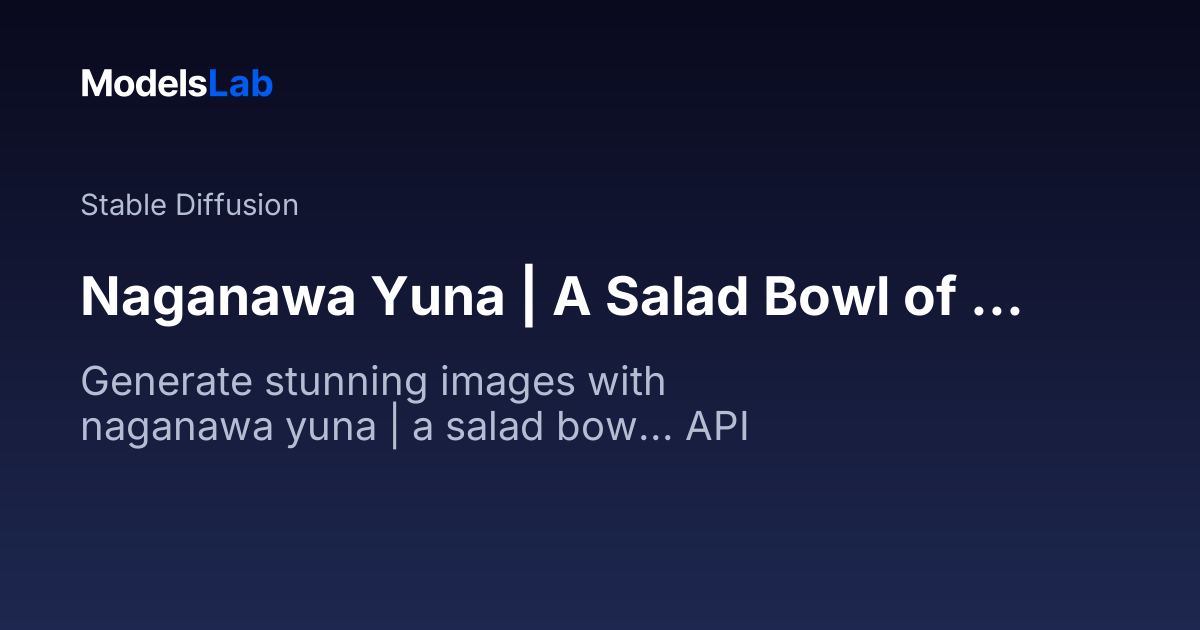Click the vertical bar separator in the heading

[x=528, y=297]
